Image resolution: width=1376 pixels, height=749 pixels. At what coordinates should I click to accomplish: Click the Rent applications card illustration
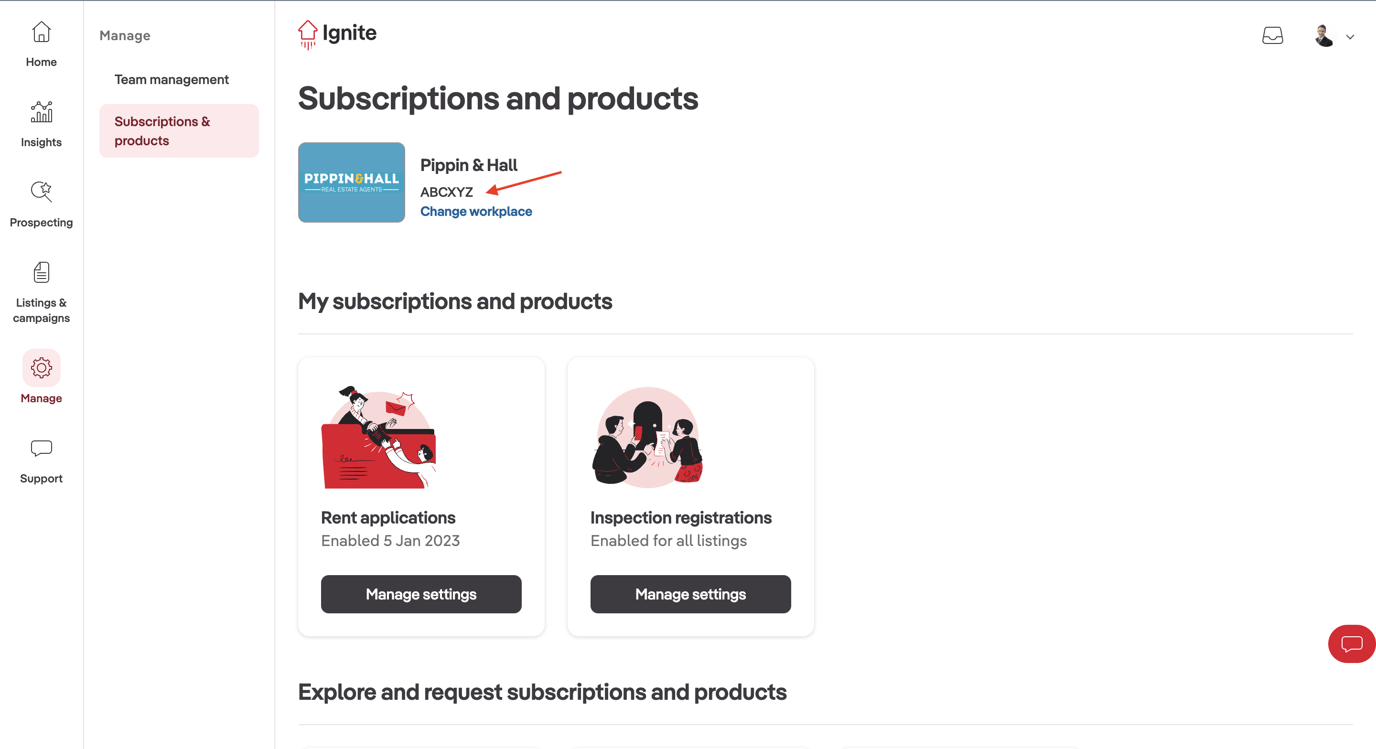[378, 437]
